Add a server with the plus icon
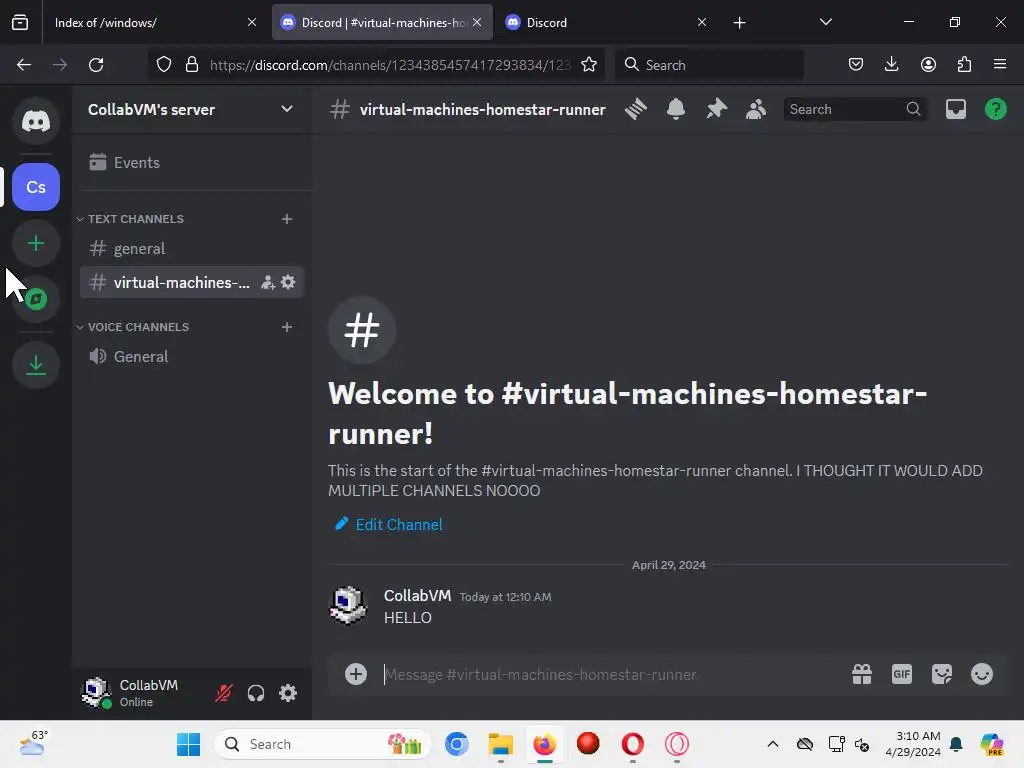The width and height of the screenshot is (1024, 768). 36,243
